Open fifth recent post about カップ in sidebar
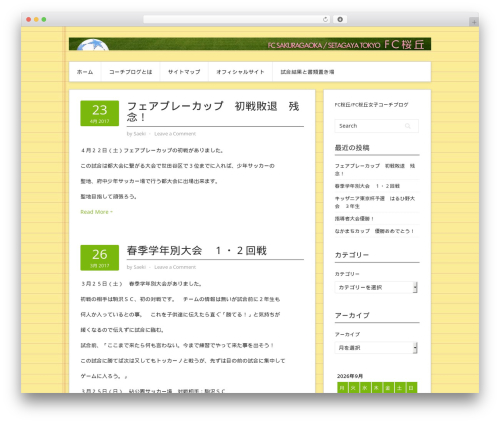 tap(374, 231)
